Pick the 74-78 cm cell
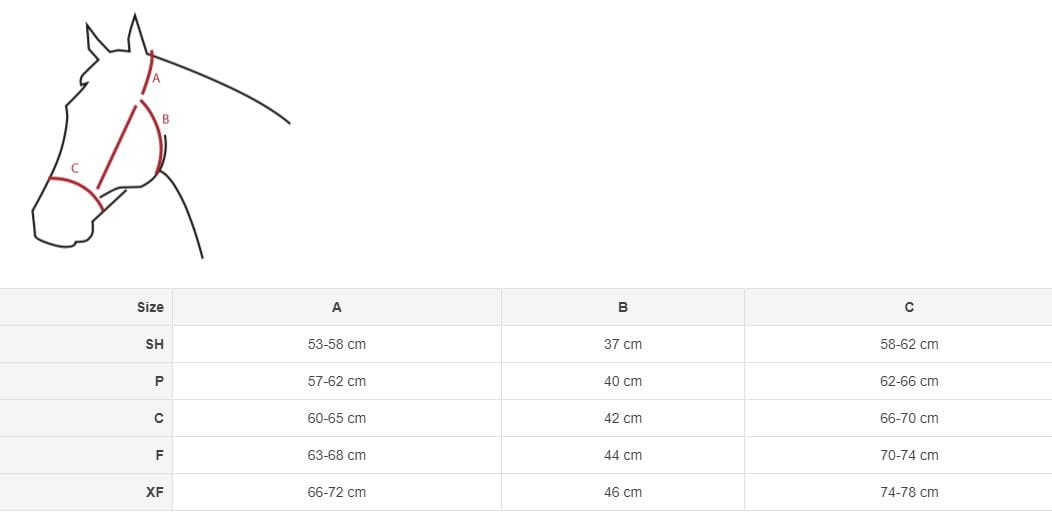Image resolution: width=1052 pixels, height=517 pixels. coord(909,492)
